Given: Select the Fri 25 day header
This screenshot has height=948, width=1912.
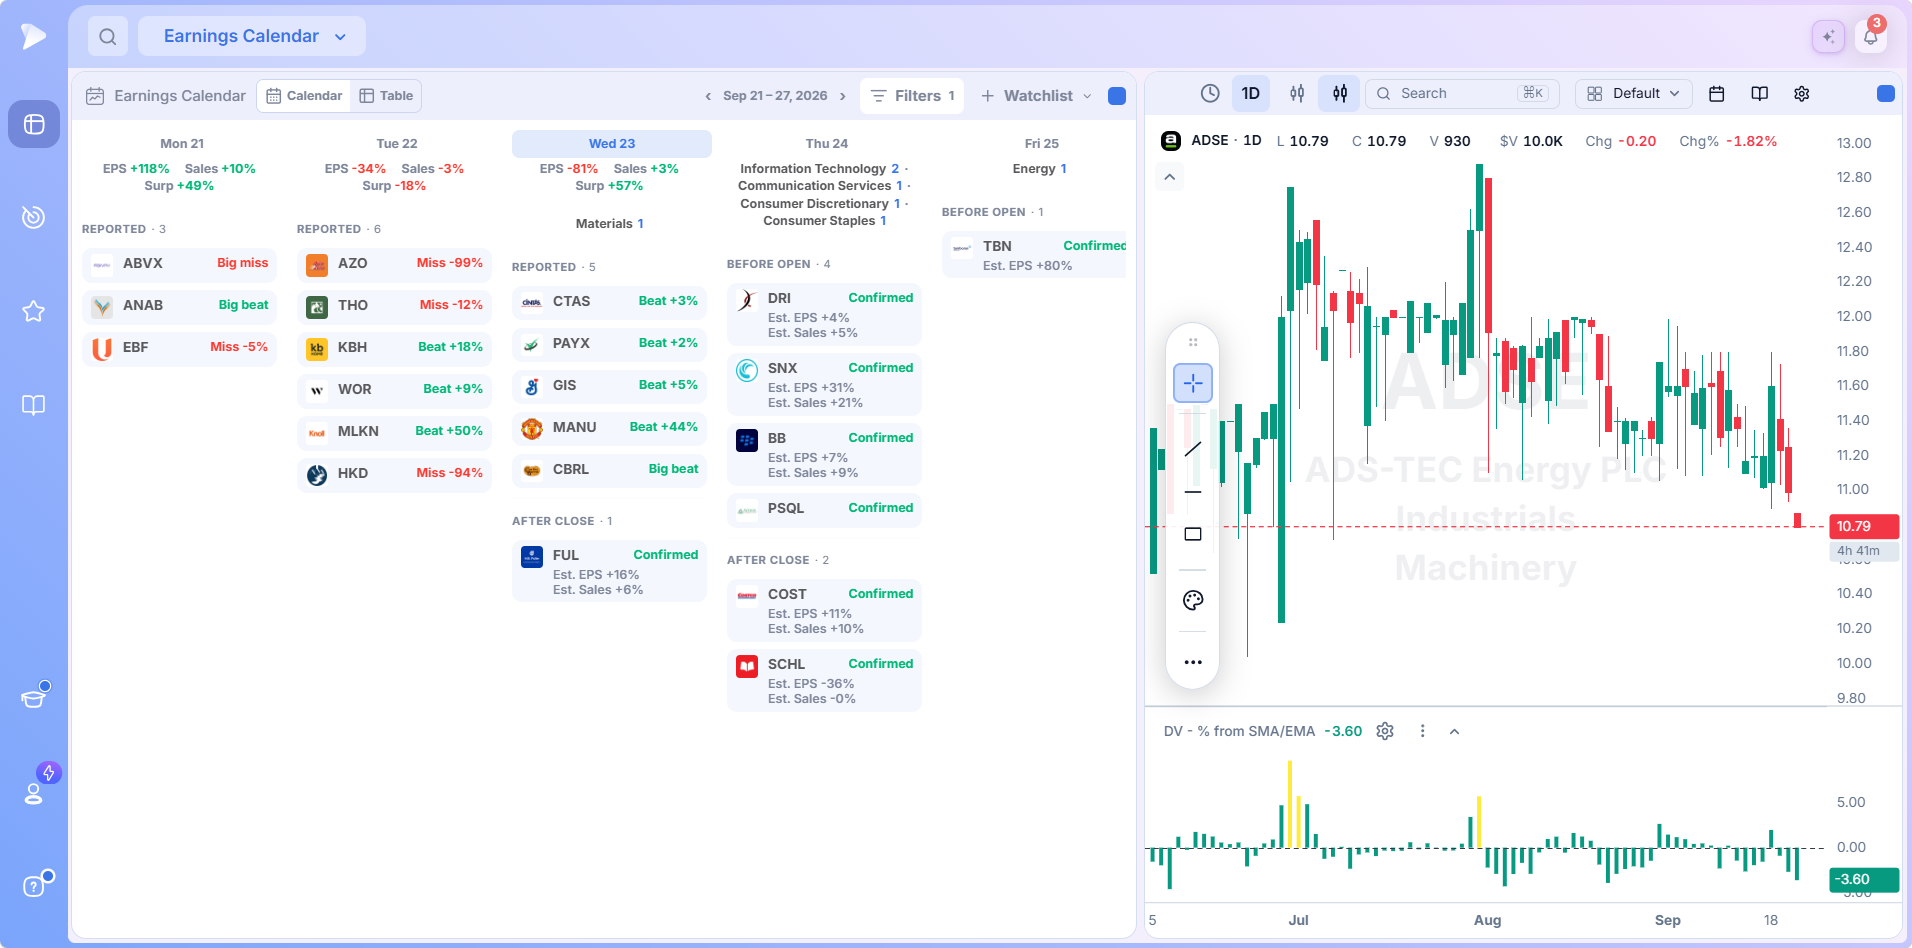Looking at the screenshot, I should tap(1042, 144).
